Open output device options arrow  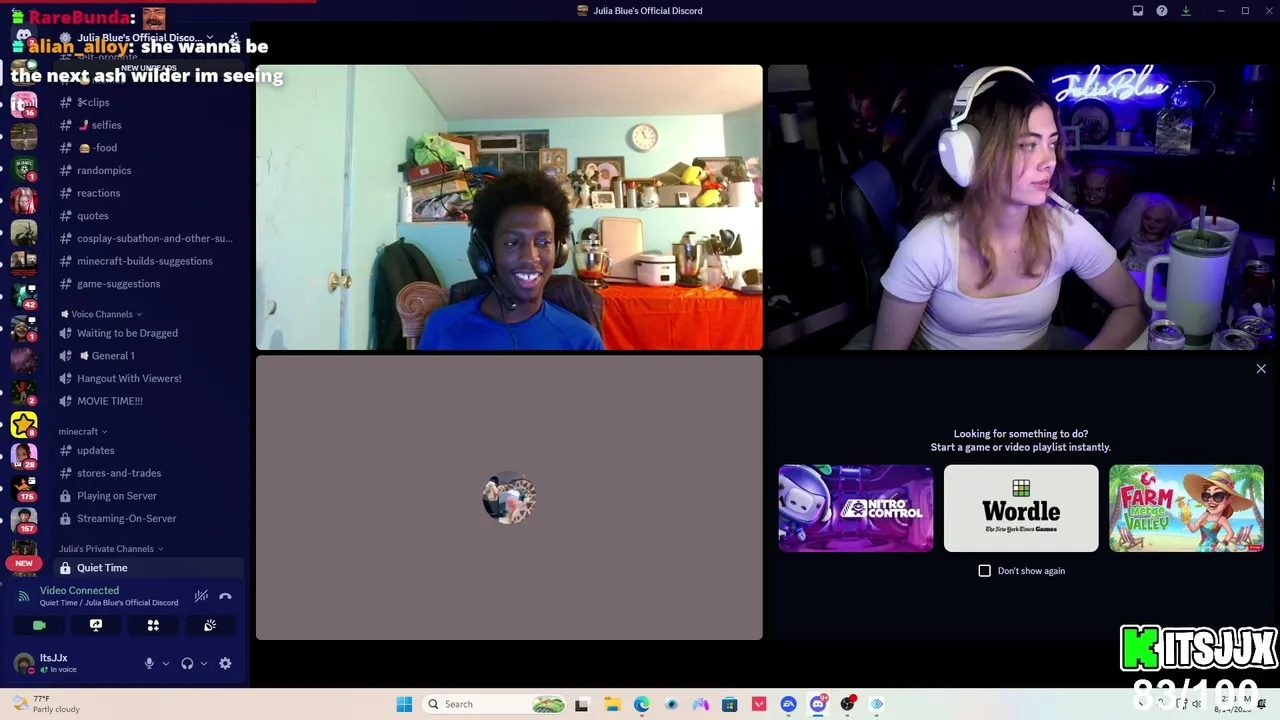coord(204,663)
